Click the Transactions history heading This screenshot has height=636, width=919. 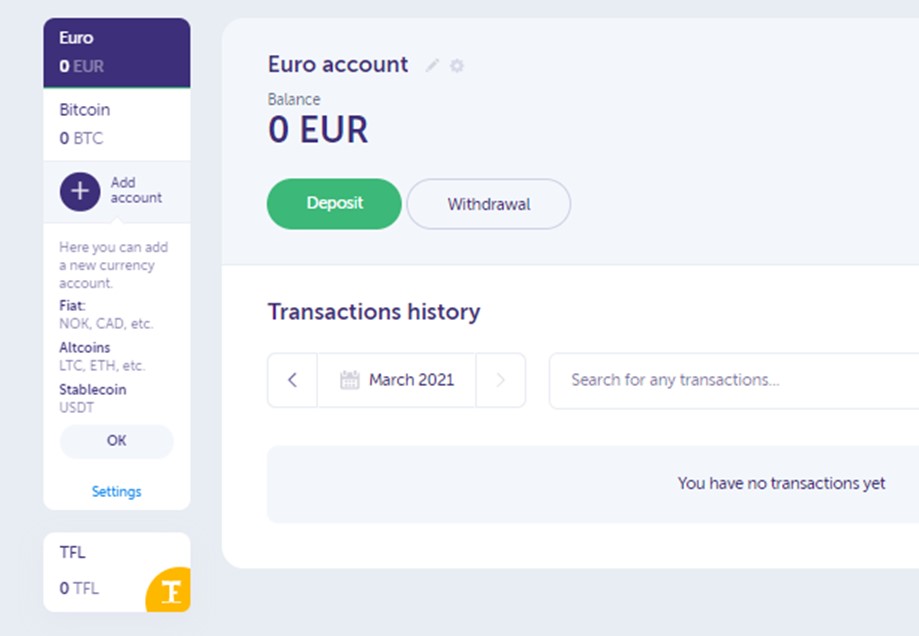[x=374, y=311]
